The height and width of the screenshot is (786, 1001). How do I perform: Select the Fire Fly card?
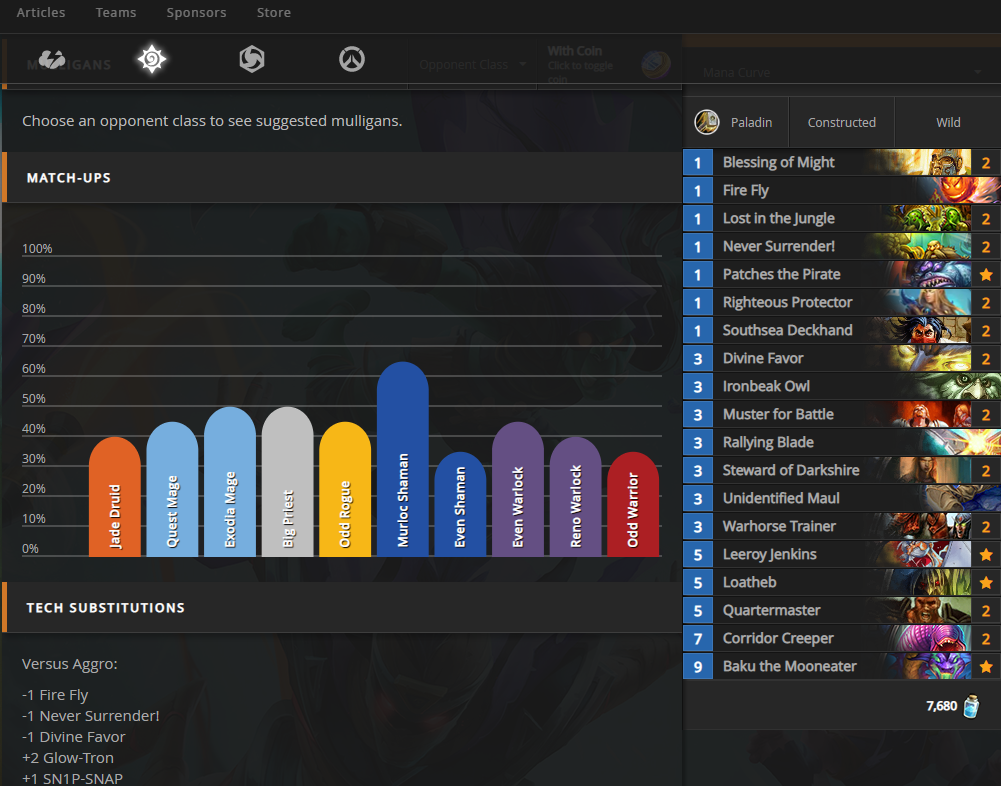(x=842, y=190)
